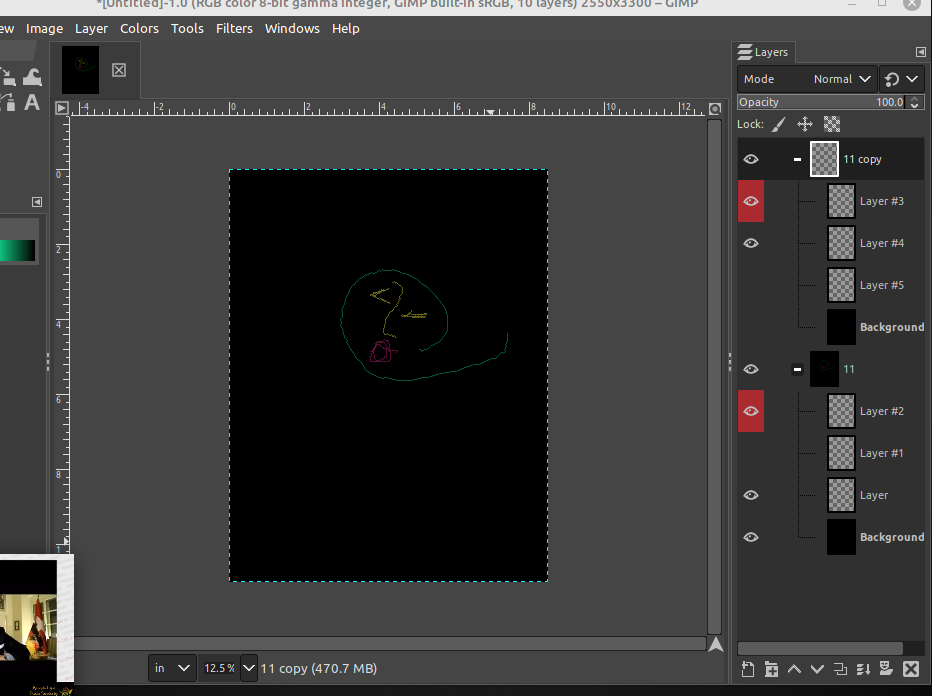
Task: Raise the selected layer one step
Action: tap(794, 669)
